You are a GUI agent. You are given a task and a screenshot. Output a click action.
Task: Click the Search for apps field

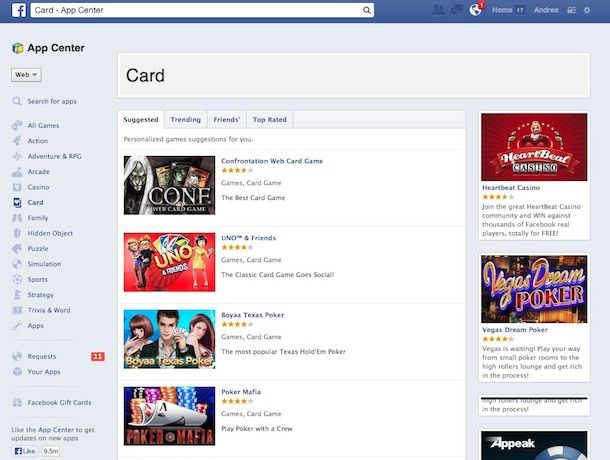51,101
